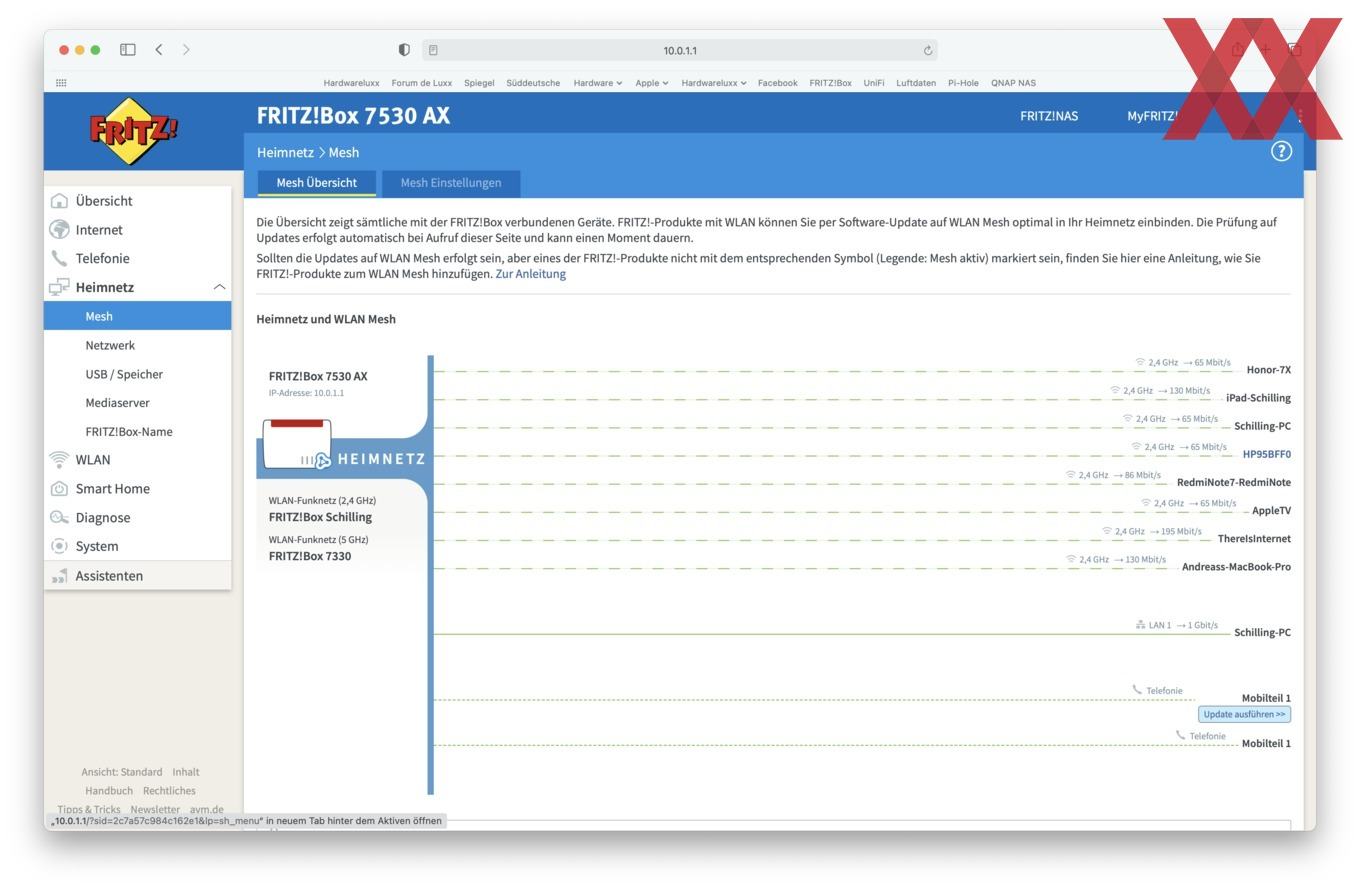Open the Facebook bookmark
This screenshot has width=1360, height=889.
point(777,83)
